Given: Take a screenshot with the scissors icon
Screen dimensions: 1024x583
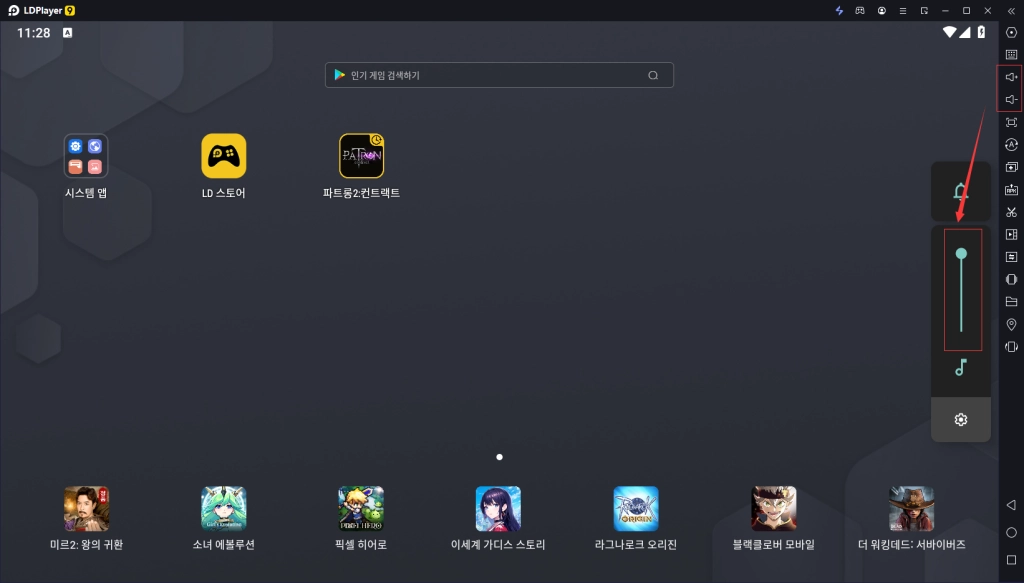Looking at the screenshot, I should pyautogui.click(x=1011, y=212).
